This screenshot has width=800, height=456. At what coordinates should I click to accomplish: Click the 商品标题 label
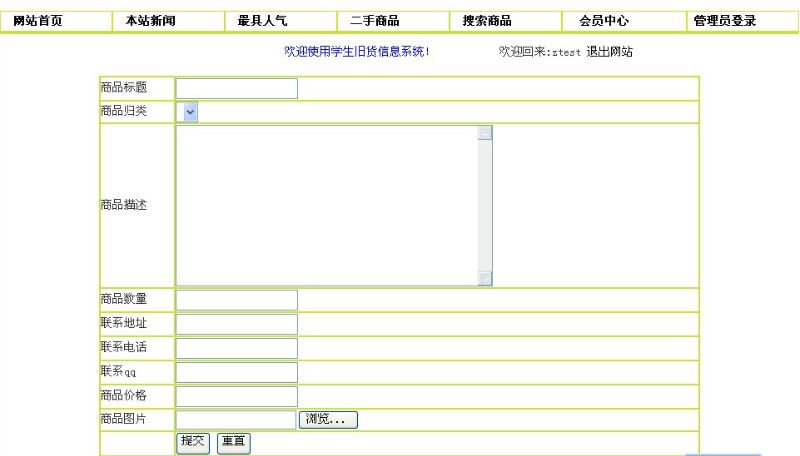point(124,87)
